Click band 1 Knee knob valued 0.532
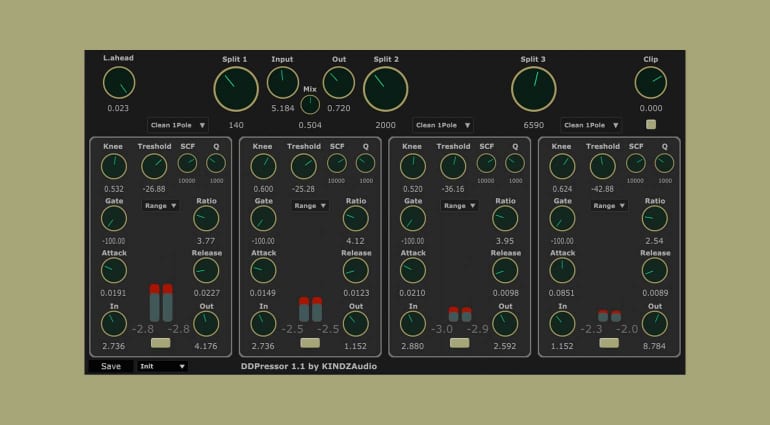Screen dimensions: 770x425 pyautogui.click(x=113, y=166)
